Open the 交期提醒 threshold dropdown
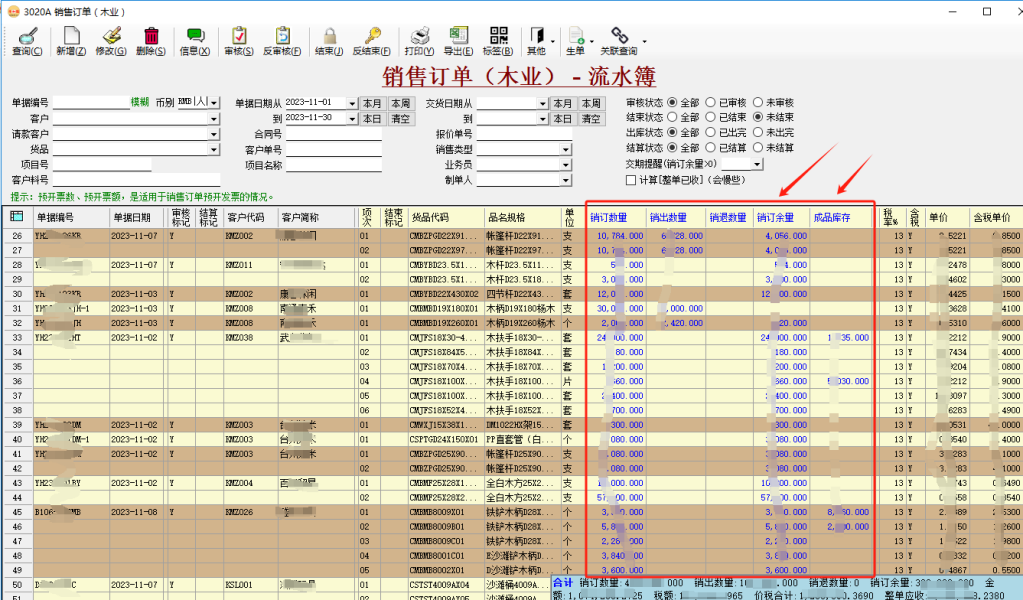The image size is (1023, 600). [x=757, y=165]
